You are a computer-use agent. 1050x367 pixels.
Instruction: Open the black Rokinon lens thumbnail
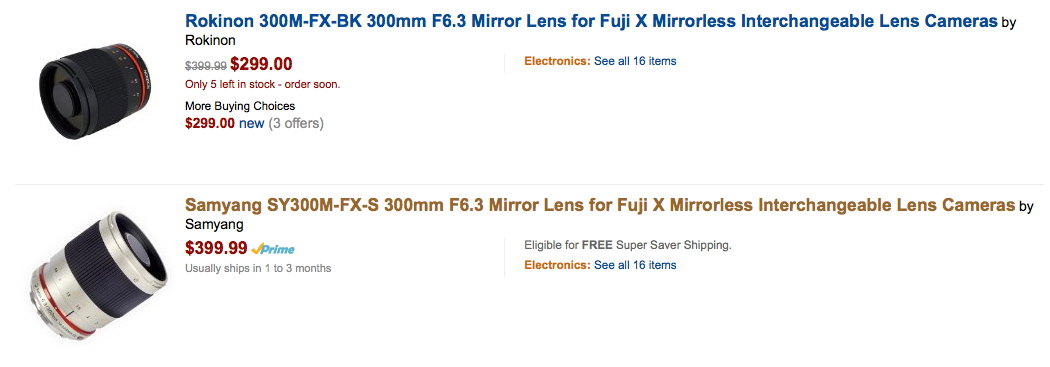click(x=95, y=92)
